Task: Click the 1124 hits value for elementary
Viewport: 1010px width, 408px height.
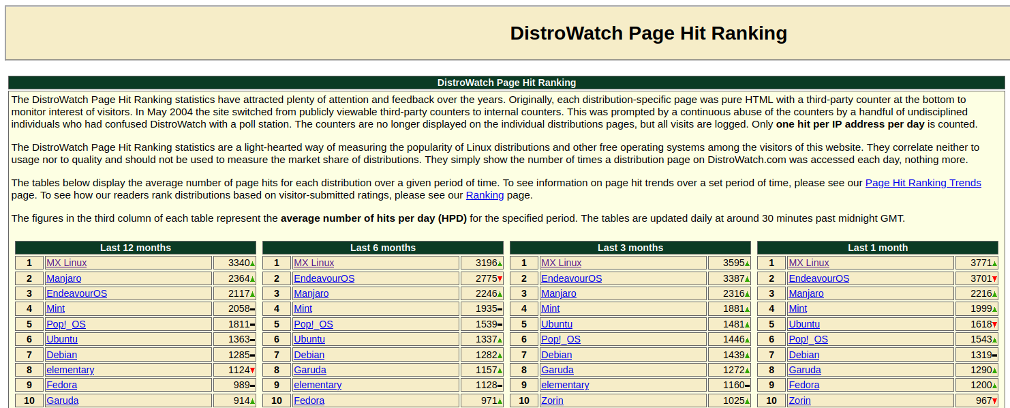Action: pyautogui.click(x=239, y=370)
